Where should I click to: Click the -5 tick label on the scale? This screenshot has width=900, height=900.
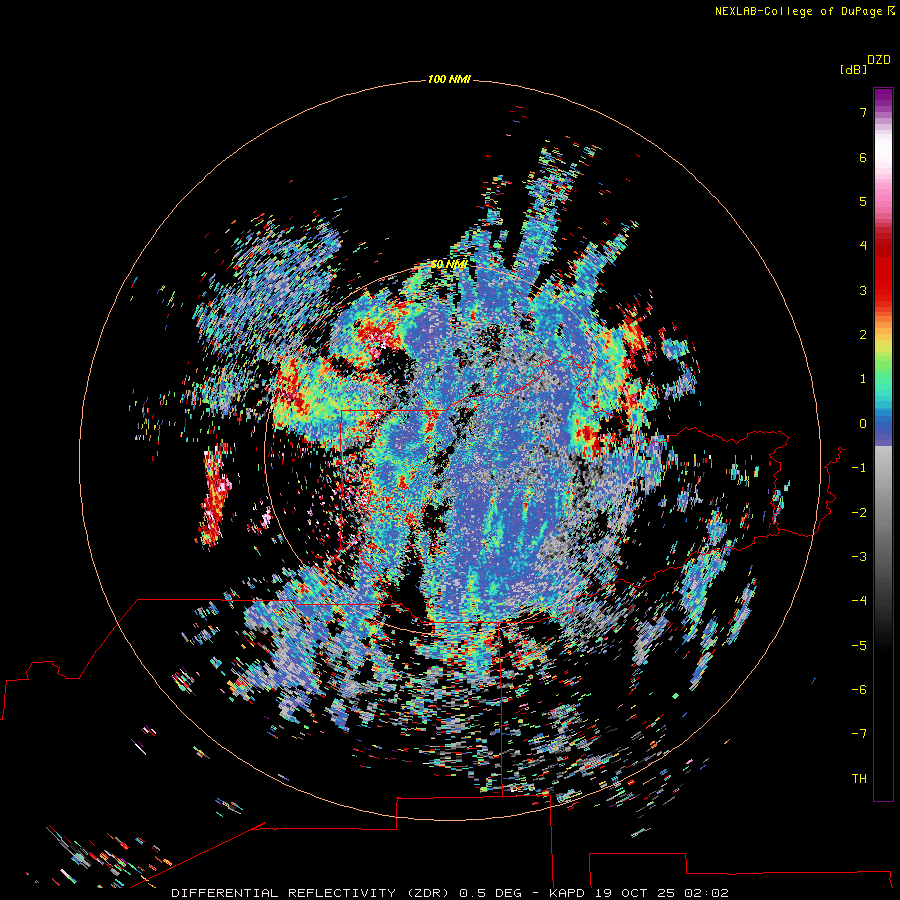tap(859, 646)
